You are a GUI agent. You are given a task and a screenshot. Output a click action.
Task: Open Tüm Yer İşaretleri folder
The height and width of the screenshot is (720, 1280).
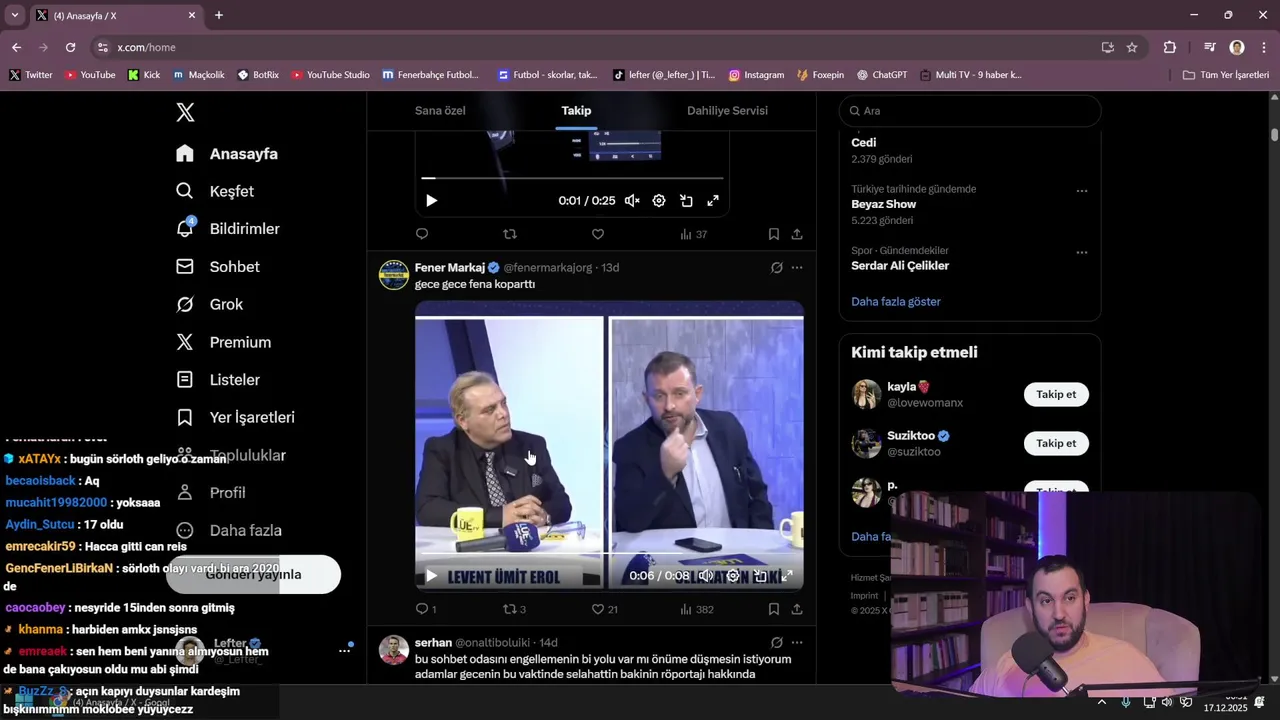(x=1226, y=75)
